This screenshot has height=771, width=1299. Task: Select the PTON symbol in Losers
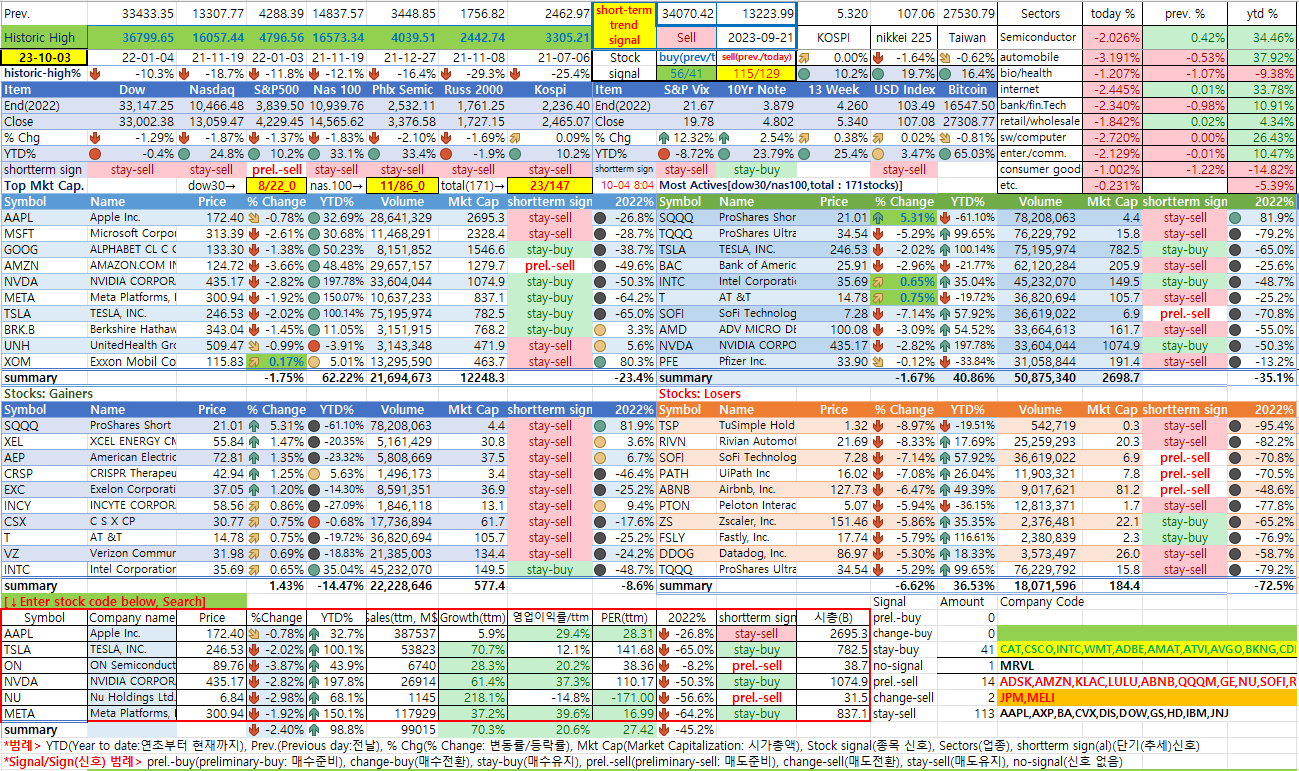click(x=687, y=505)
